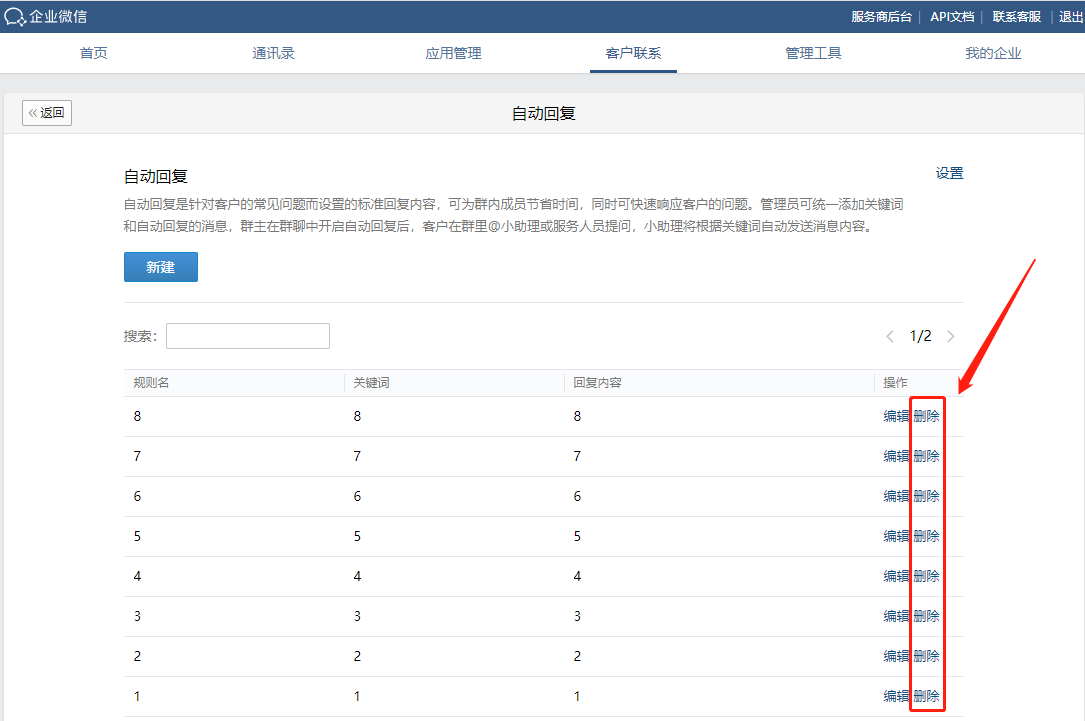Screen dimensions: 1085x721
Task: Click 编辑 for rule 4
Action: click(896, 576)
